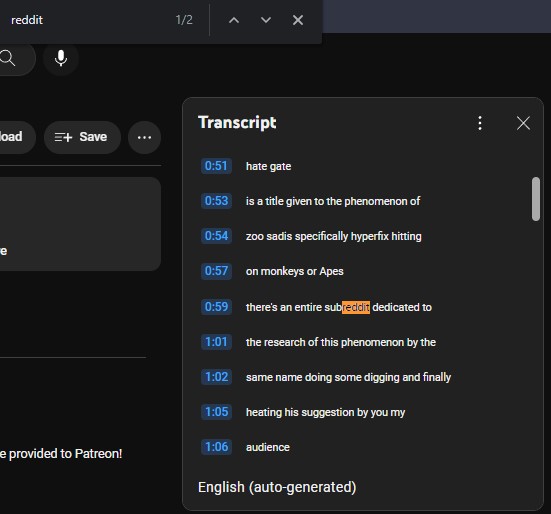Jump to 1:06 audience timestamp
Image resolution: width=551 pixels, height=514 pixels.
pyautogui.click(x=216, y=447)
